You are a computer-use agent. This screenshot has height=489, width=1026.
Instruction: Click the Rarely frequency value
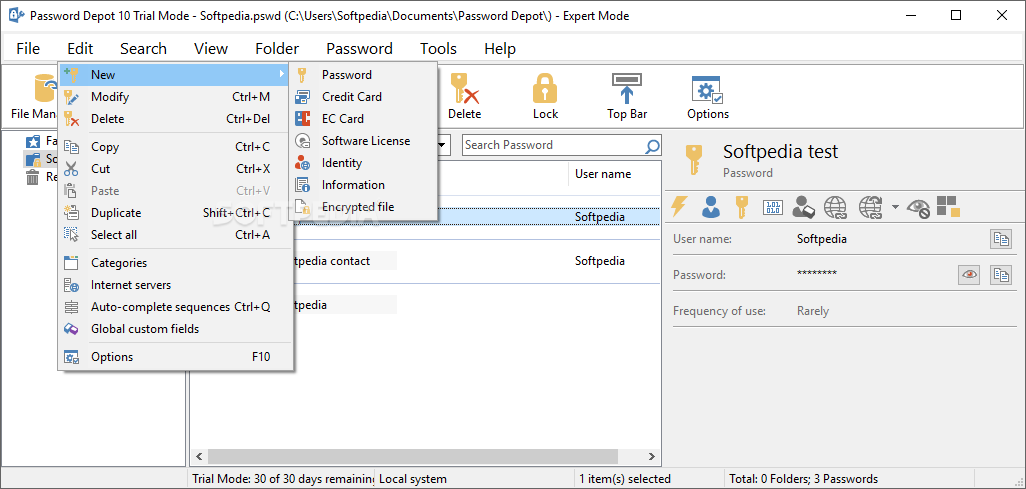click(813, 311)
